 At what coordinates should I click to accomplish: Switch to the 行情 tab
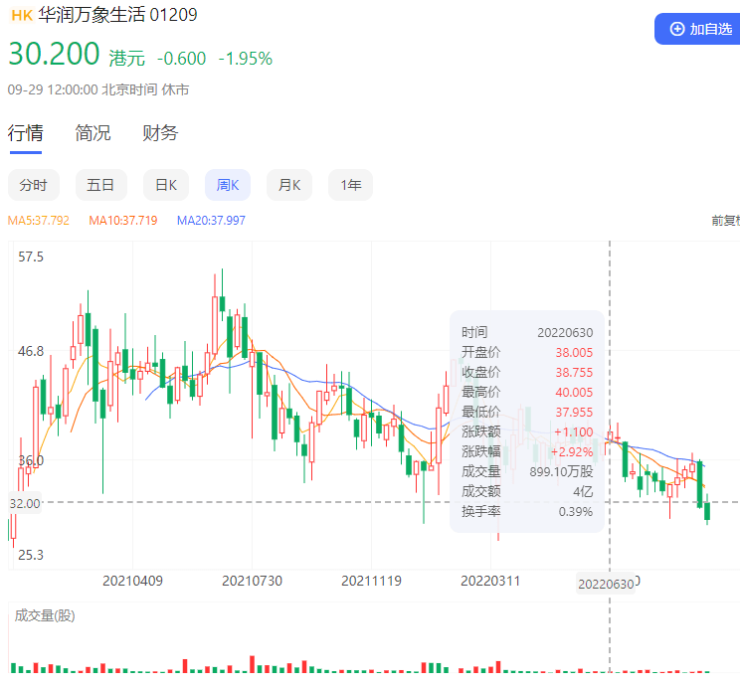coord(25,133)
